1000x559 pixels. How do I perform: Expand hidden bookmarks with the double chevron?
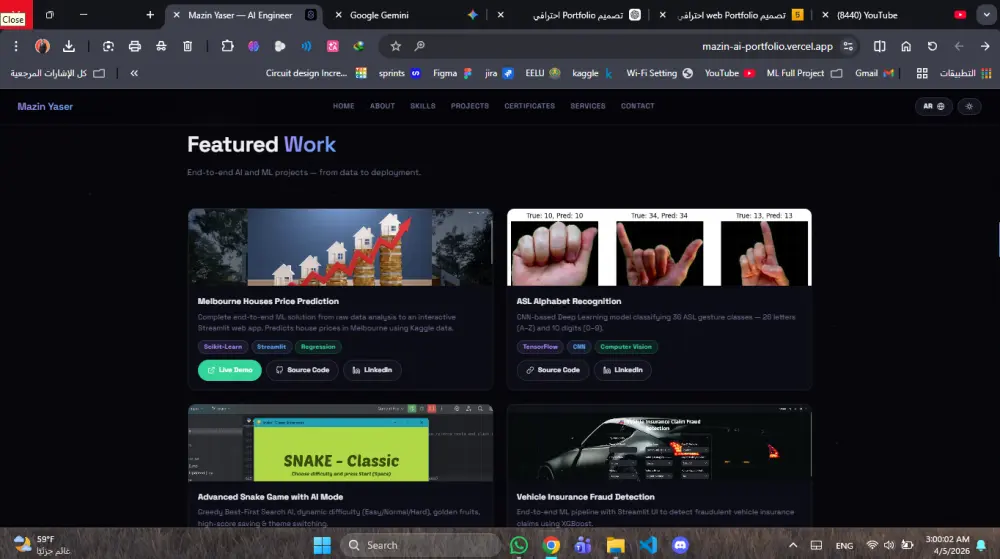tap(134, 73)
